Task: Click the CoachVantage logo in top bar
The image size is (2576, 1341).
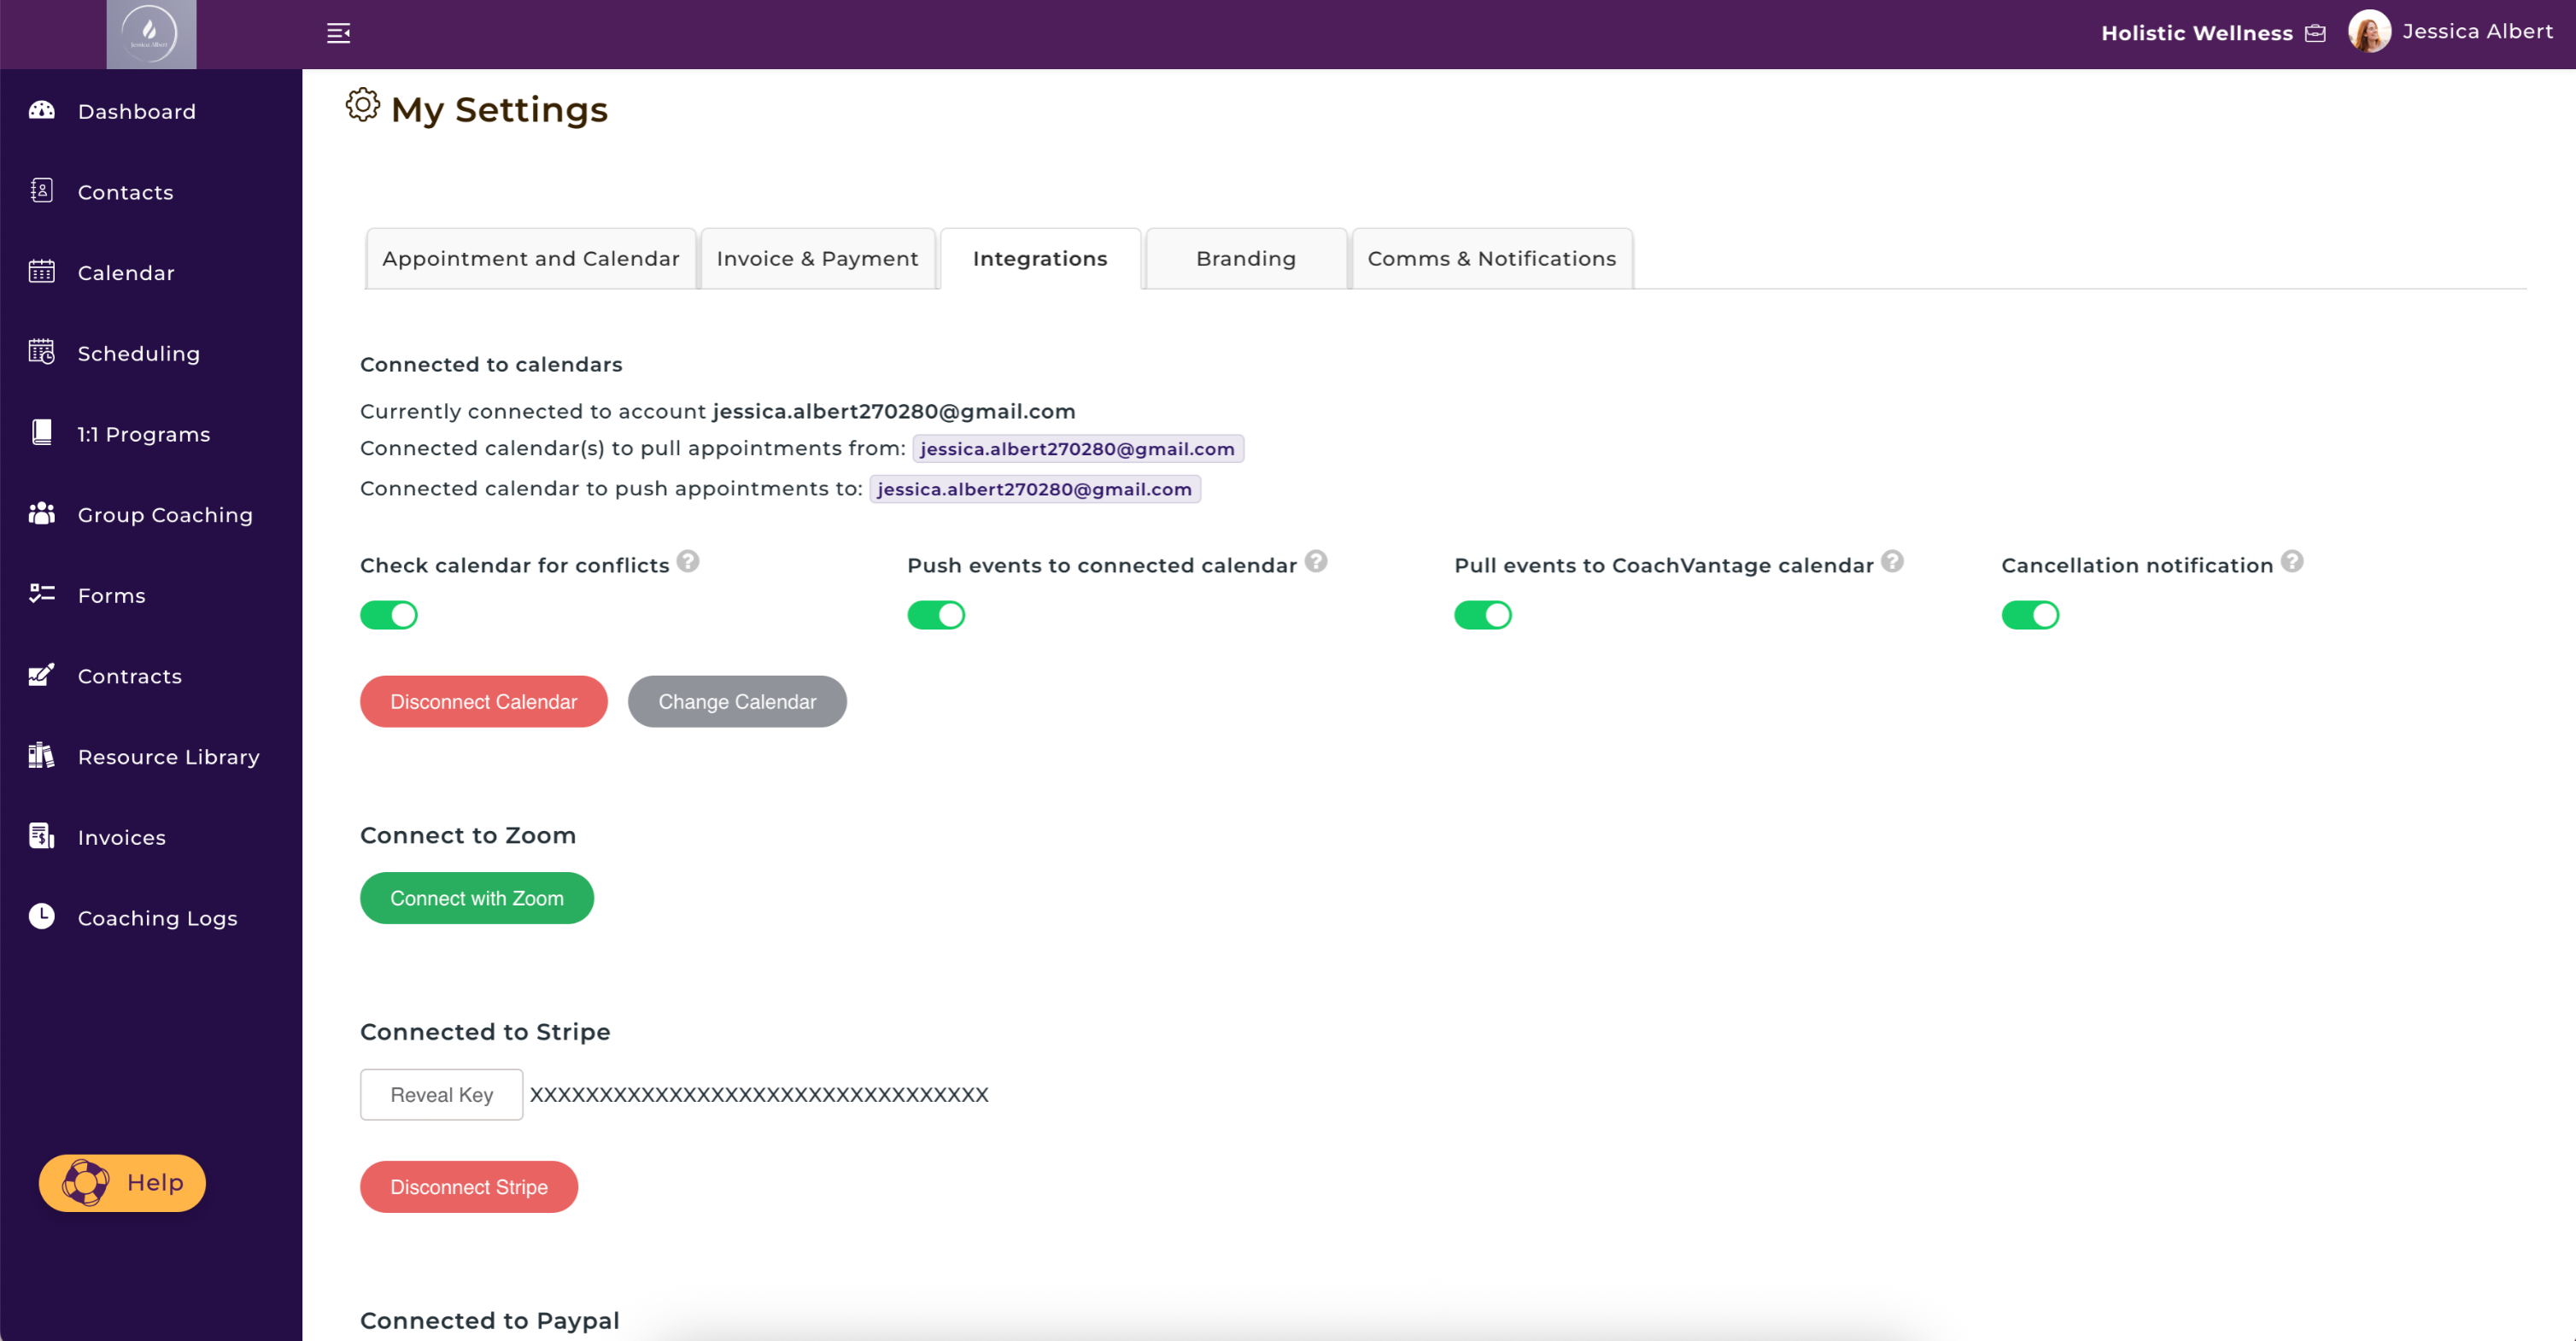Action: [151, 34]
